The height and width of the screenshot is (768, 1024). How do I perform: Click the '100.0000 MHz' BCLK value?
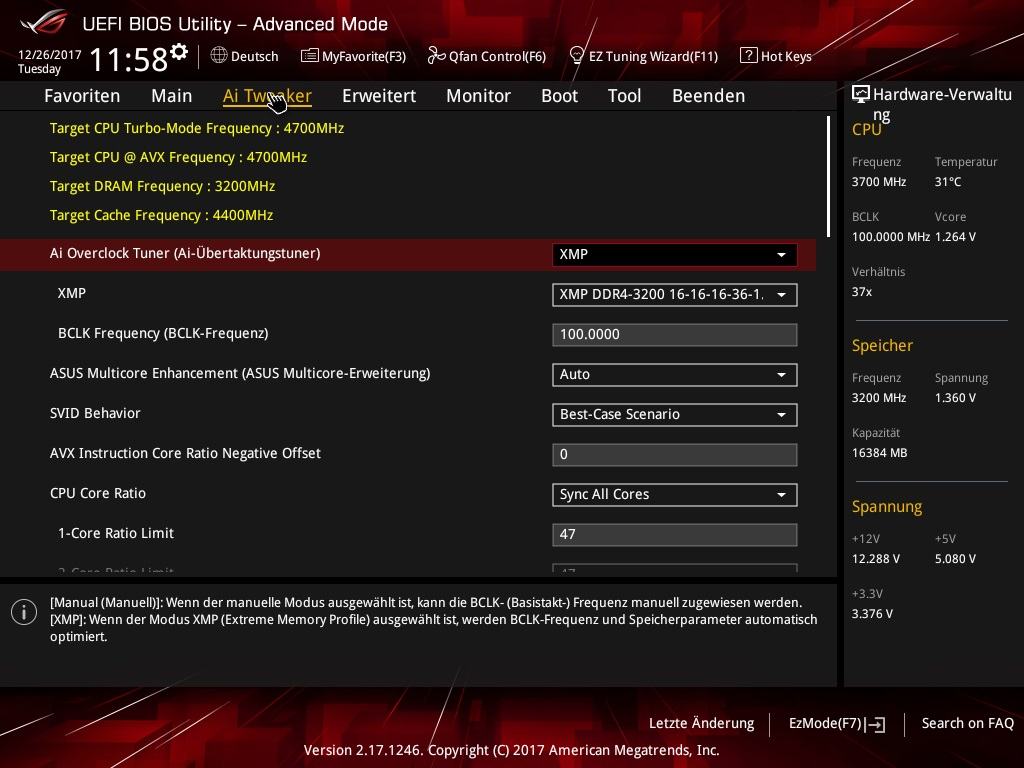pyautogui.click(x=891, y=237)
